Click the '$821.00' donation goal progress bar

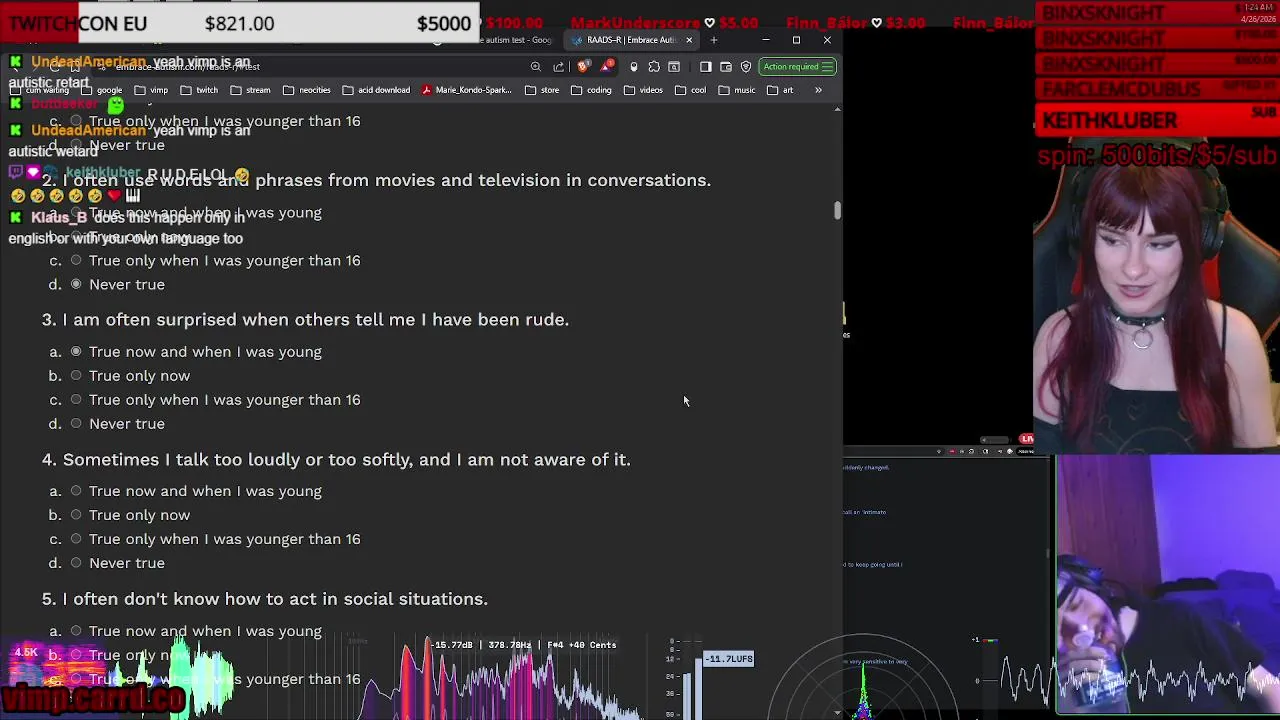pyautogui.click(x=240, y=22)
